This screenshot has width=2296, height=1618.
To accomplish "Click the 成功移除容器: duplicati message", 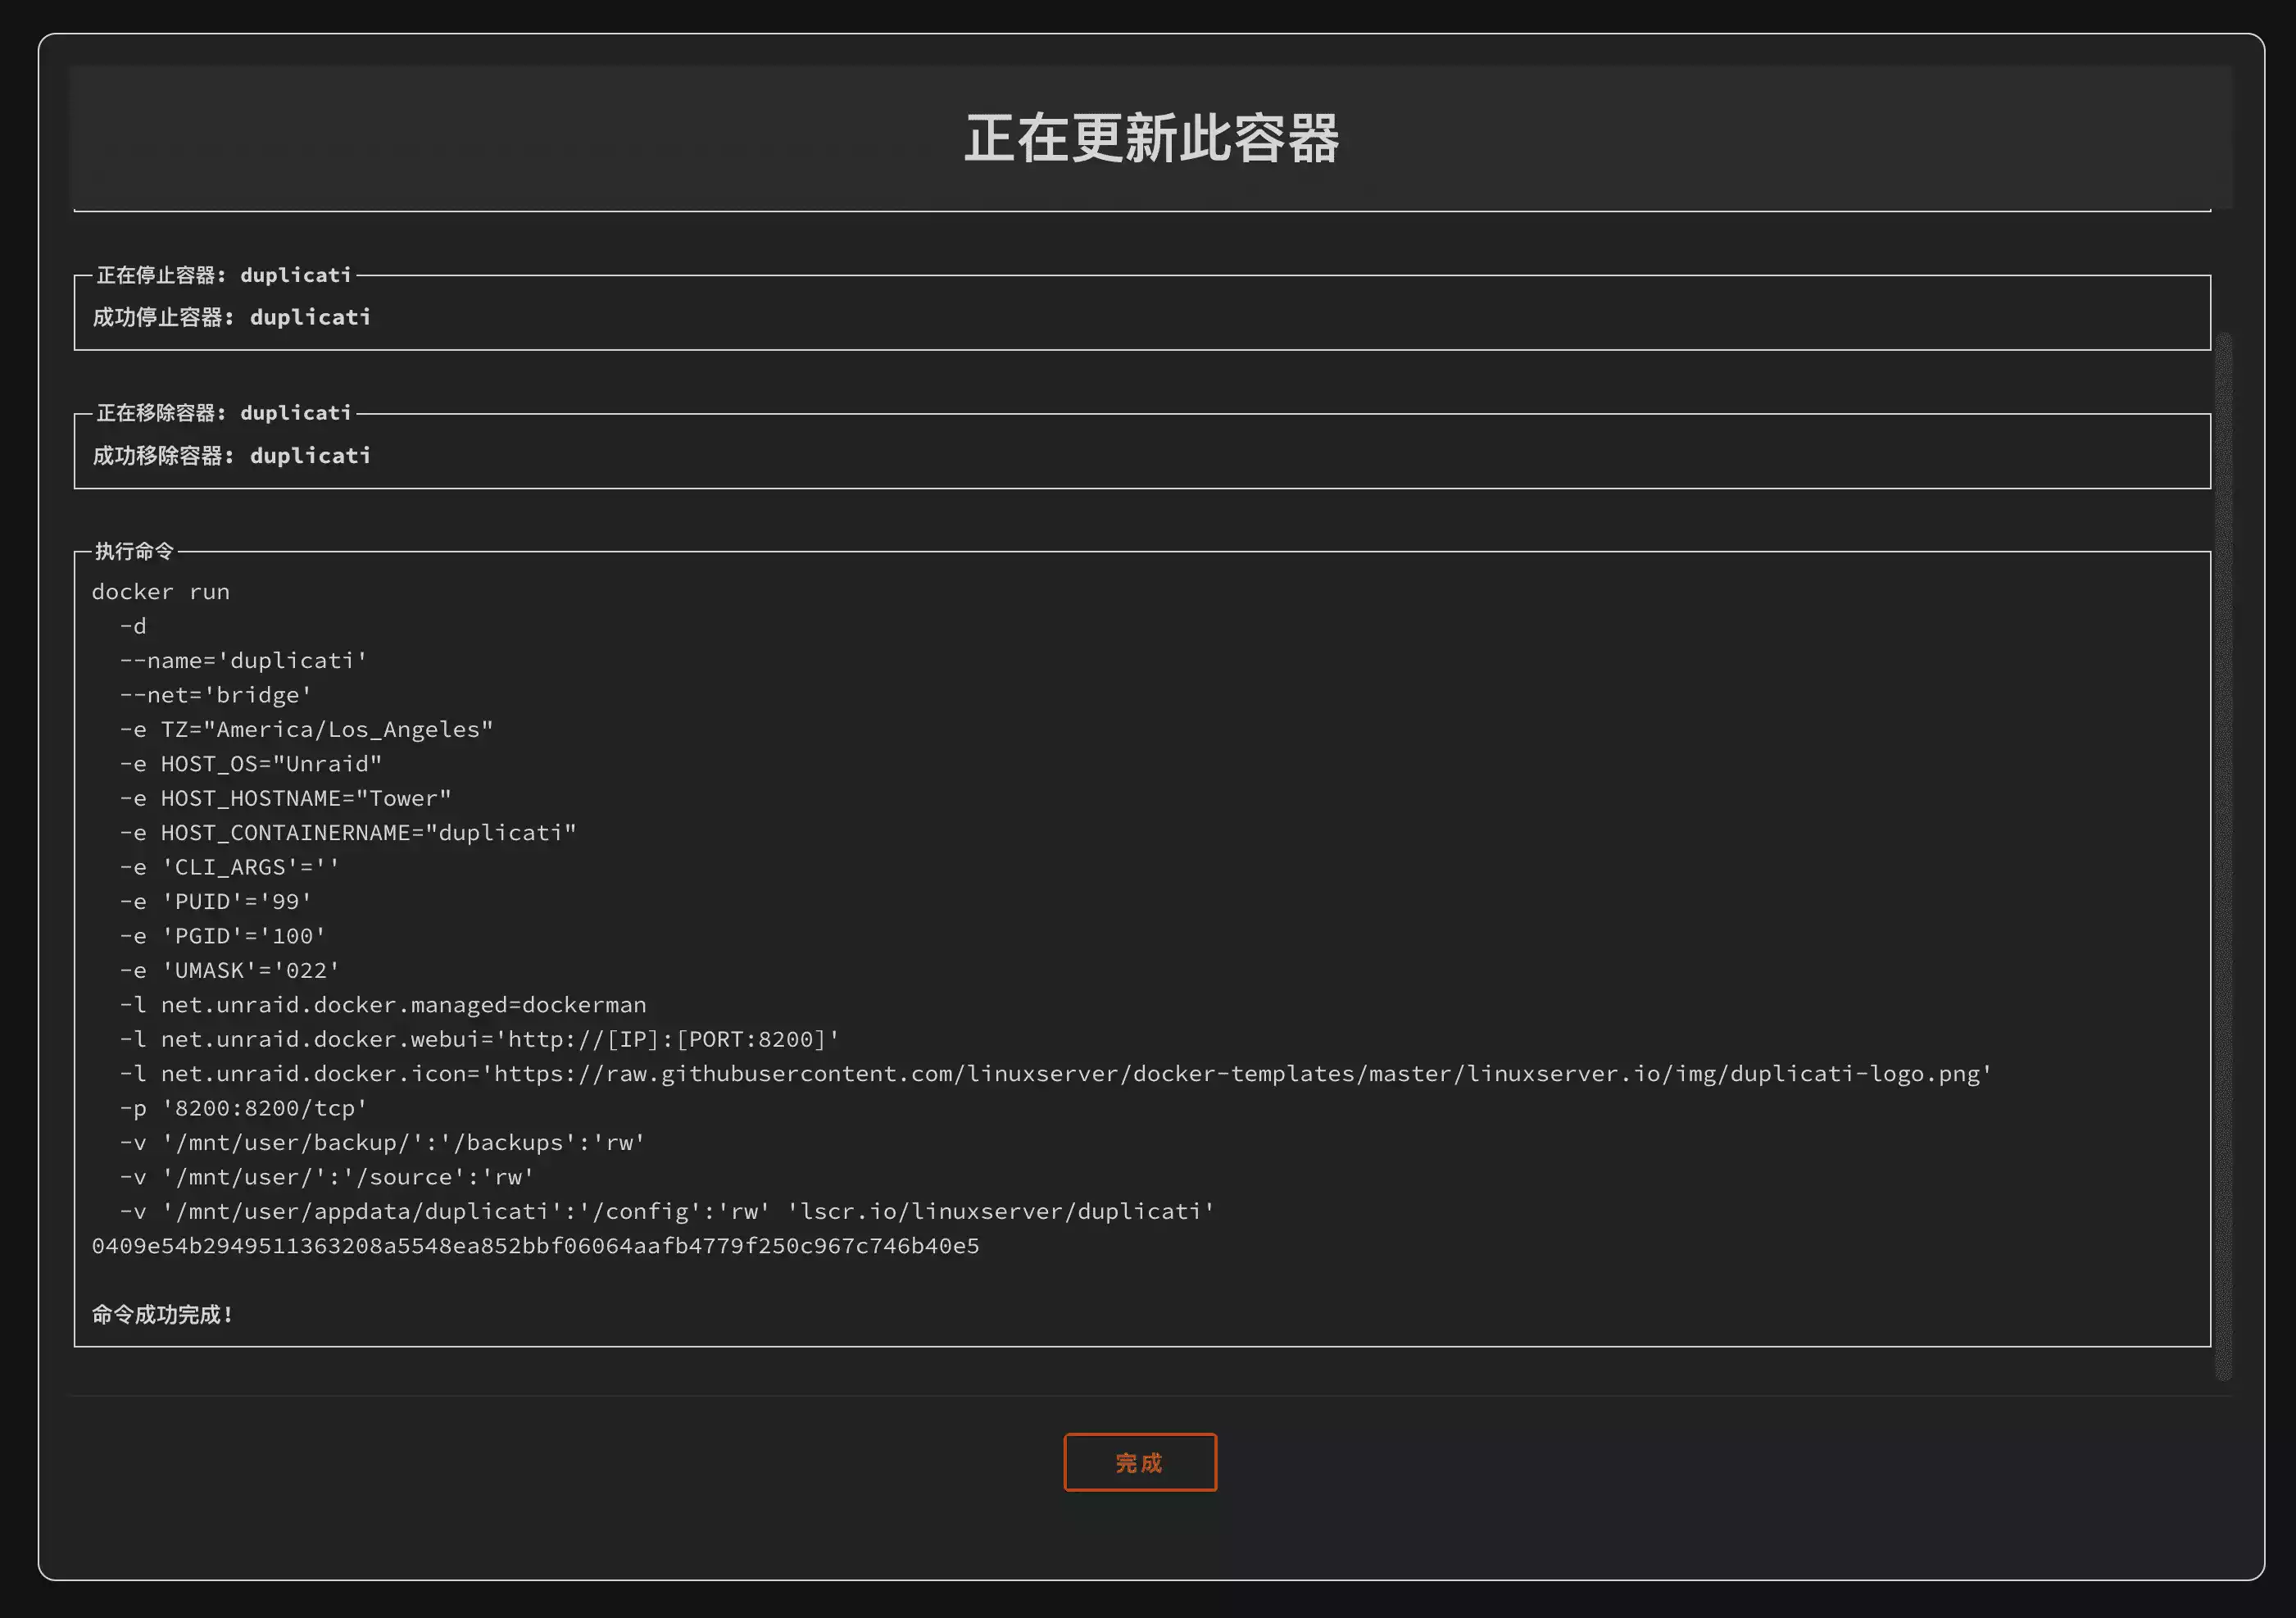I will coord(232,456).
